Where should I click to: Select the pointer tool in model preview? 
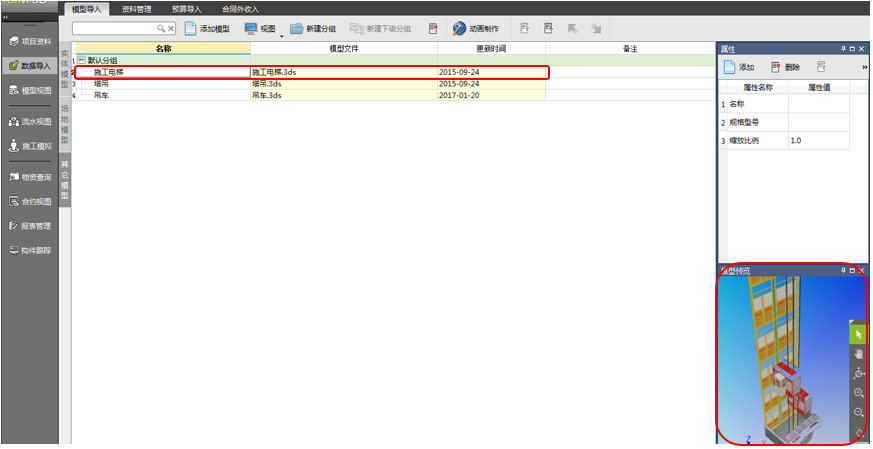pos(858,334)
